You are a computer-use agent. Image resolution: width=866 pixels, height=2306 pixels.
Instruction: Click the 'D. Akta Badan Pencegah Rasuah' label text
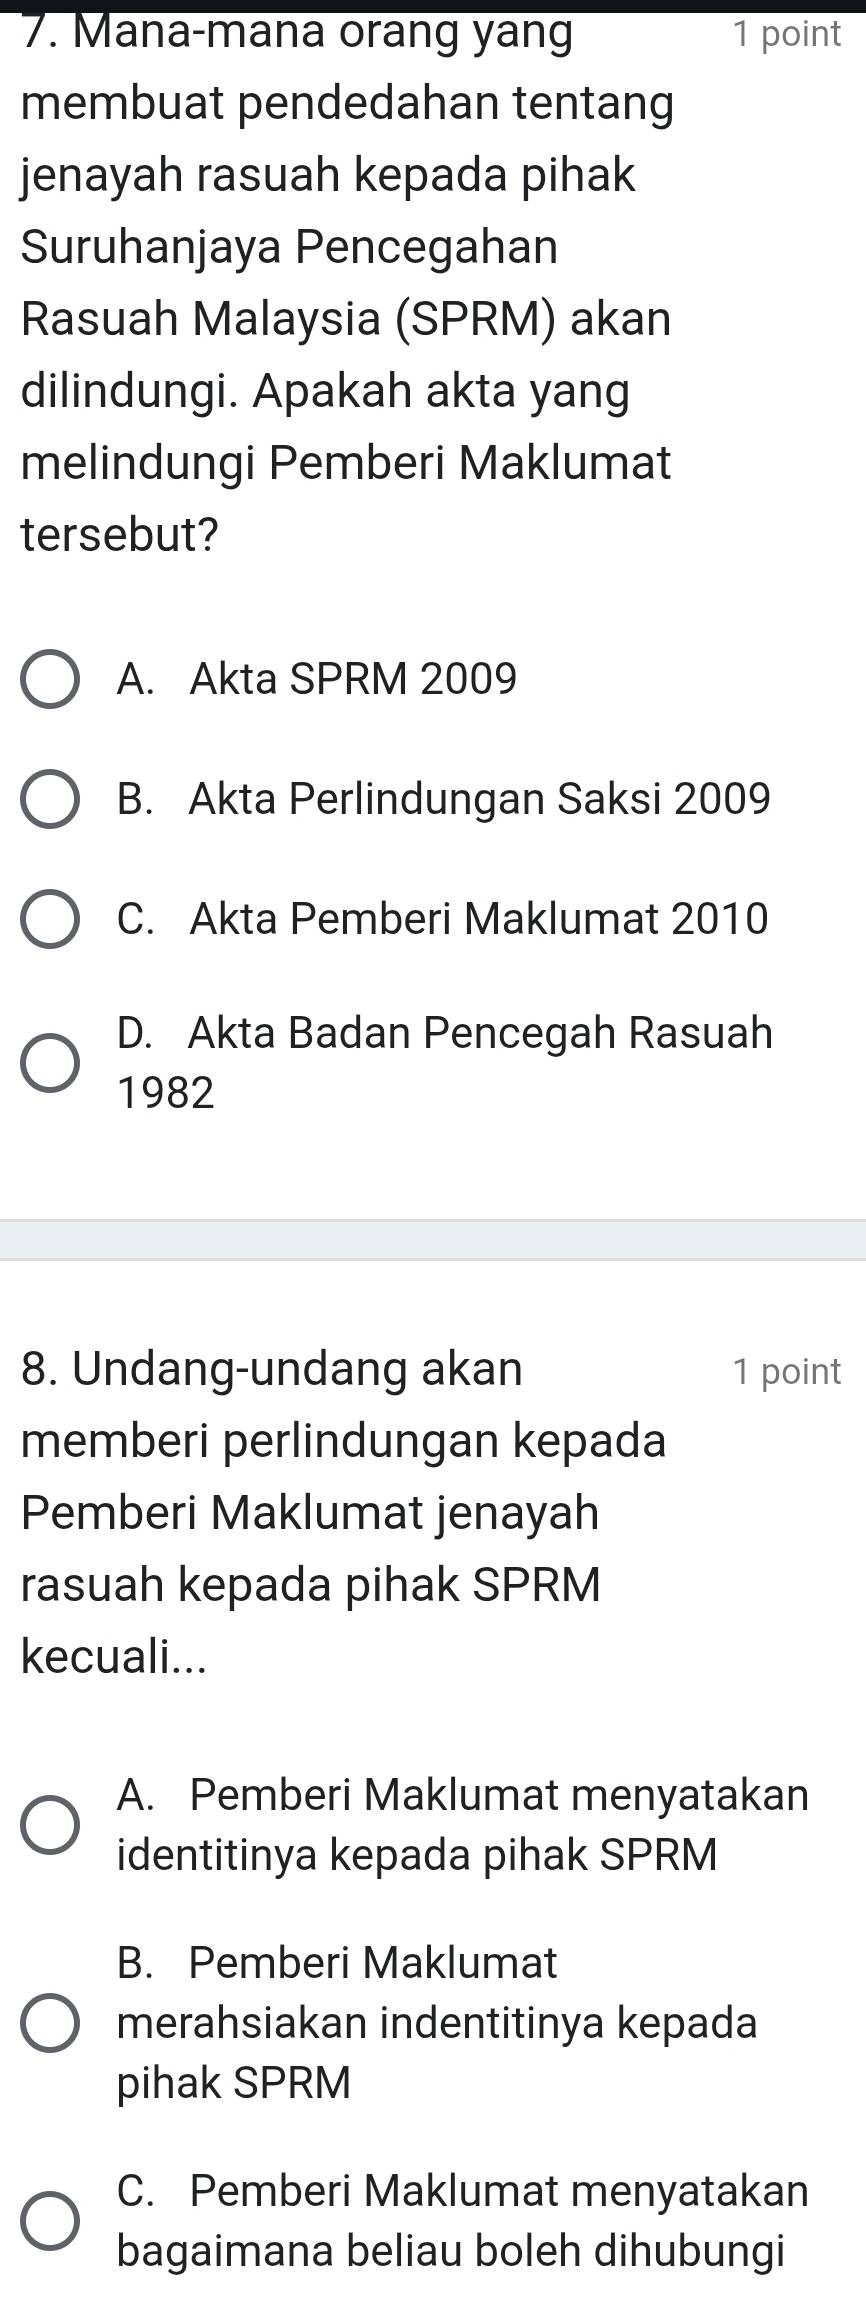click(445, 1033)
